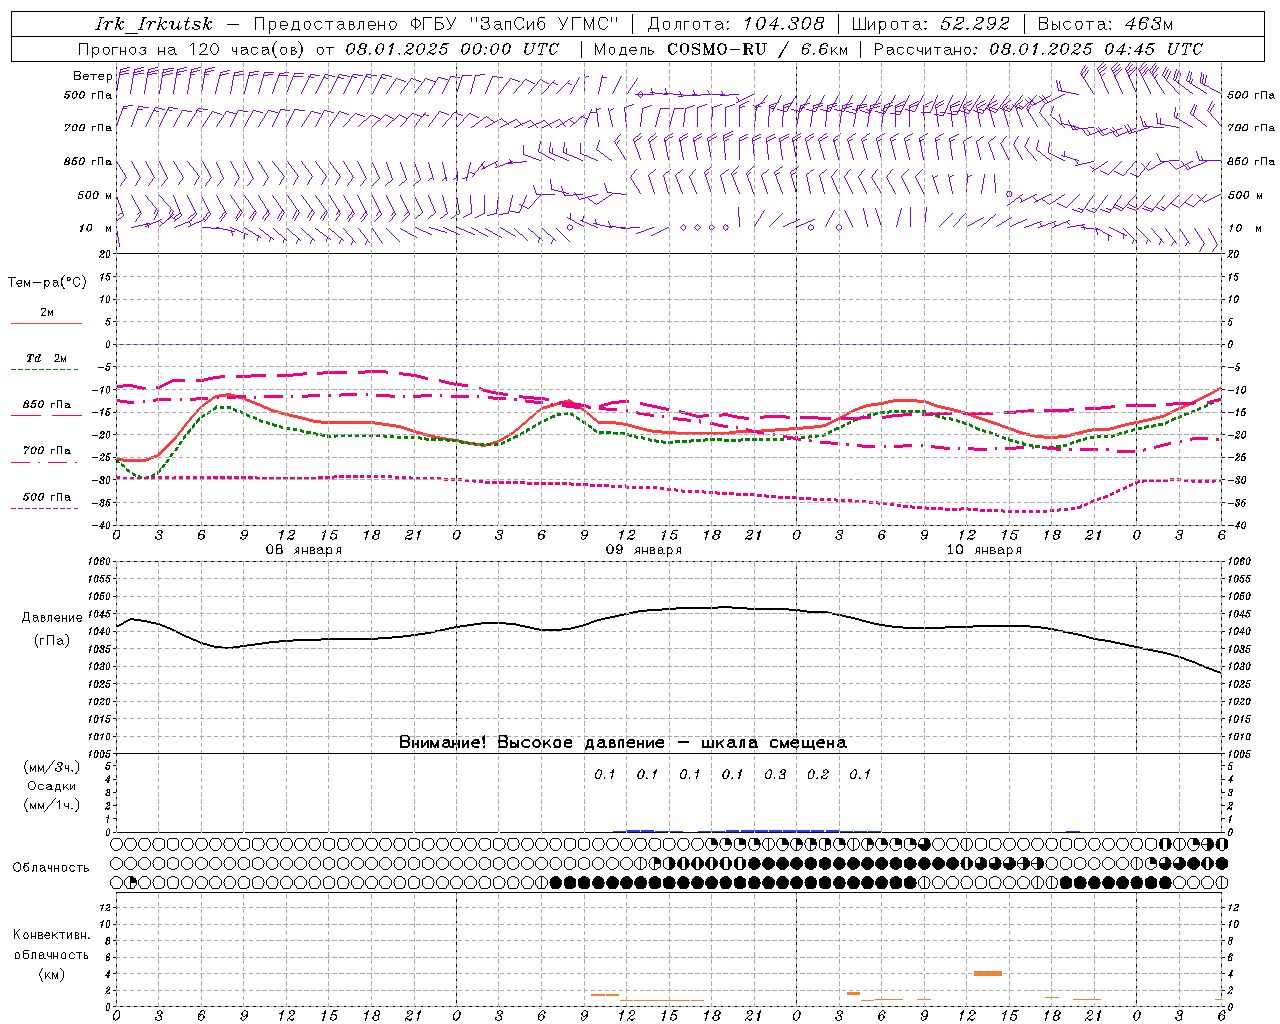The image size is (1280, 1024).
Task: Click the Осадки precipitation label
Action: (x=52, y=786)
